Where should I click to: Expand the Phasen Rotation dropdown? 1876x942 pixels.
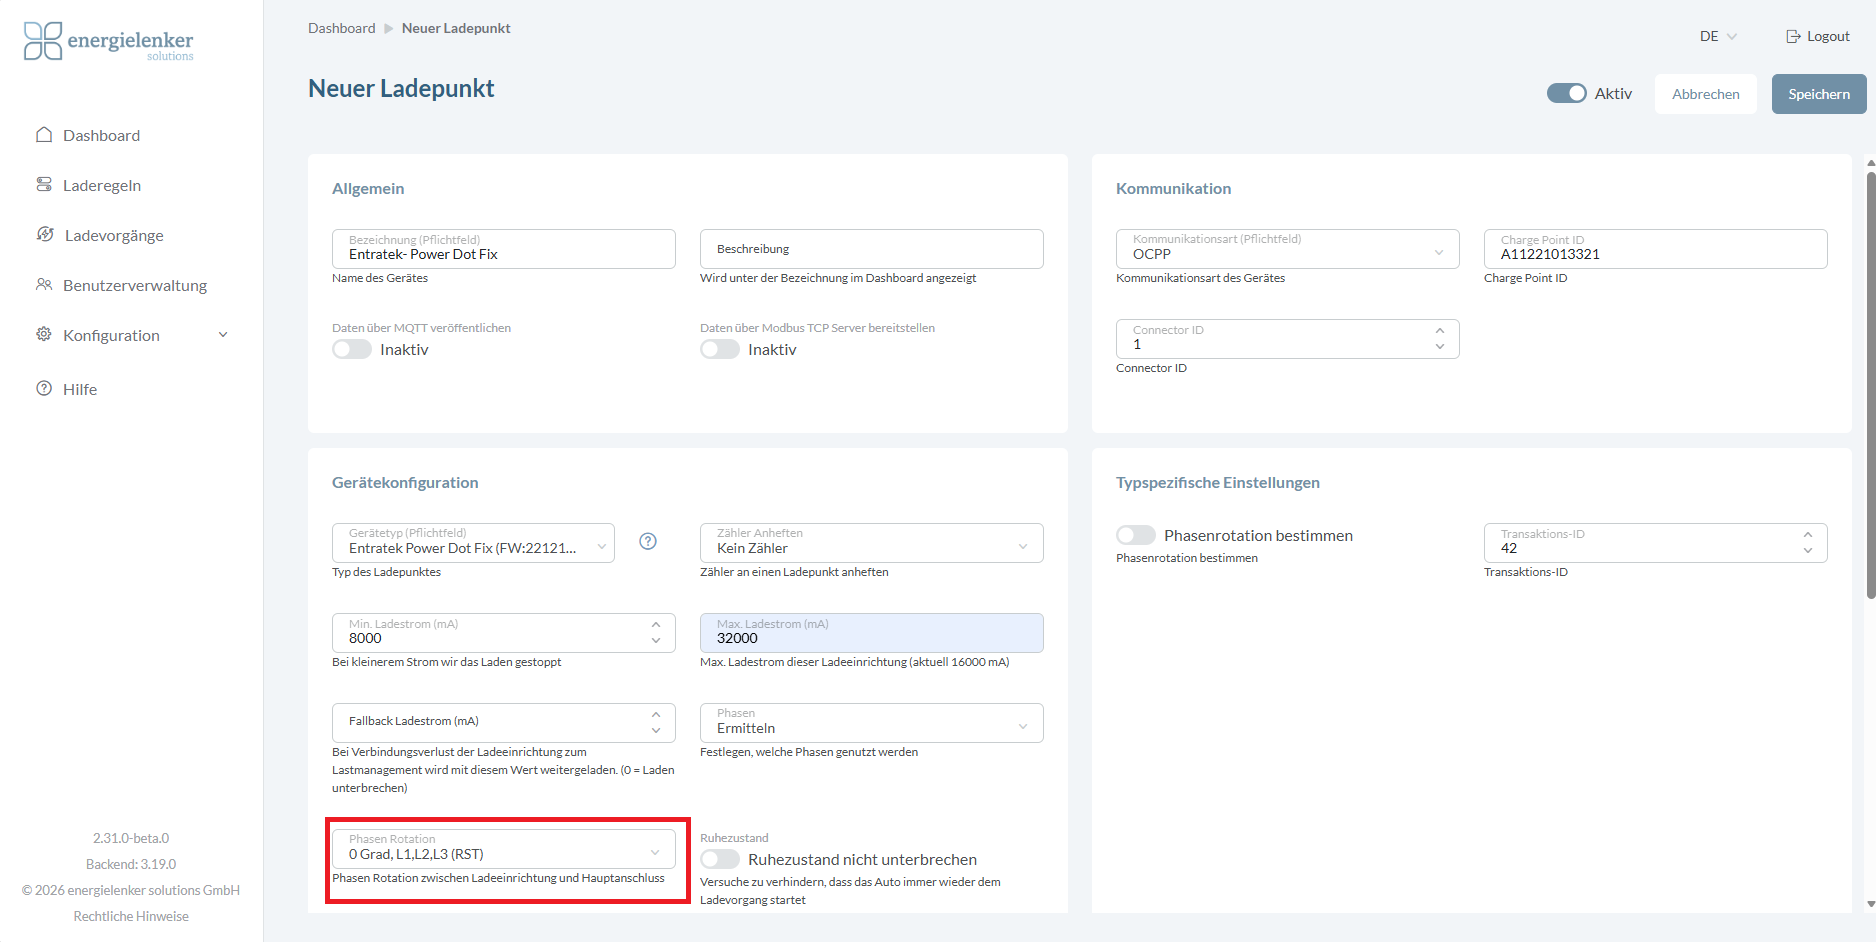click(503, 849)
